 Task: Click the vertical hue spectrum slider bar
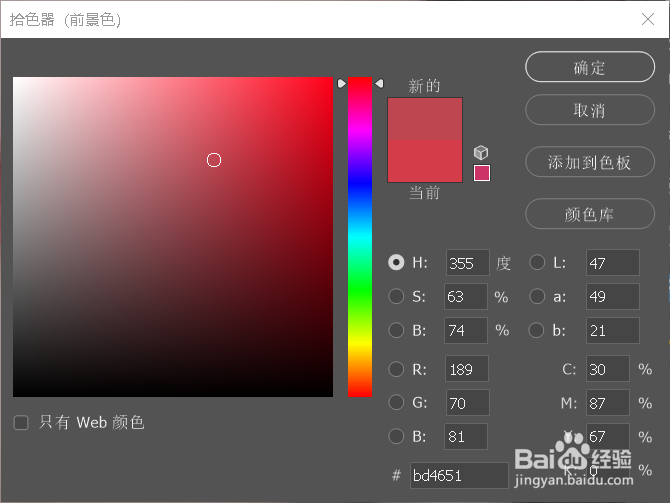pos(360,237)
